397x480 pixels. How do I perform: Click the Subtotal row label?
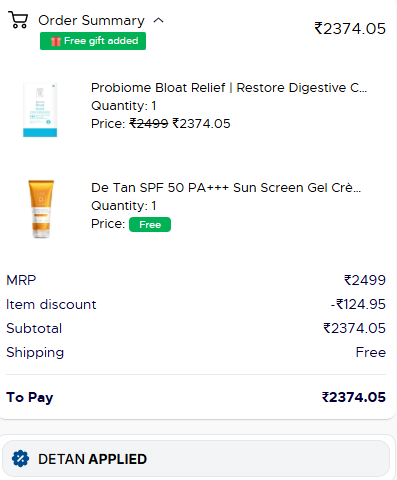tap(34, 328)
